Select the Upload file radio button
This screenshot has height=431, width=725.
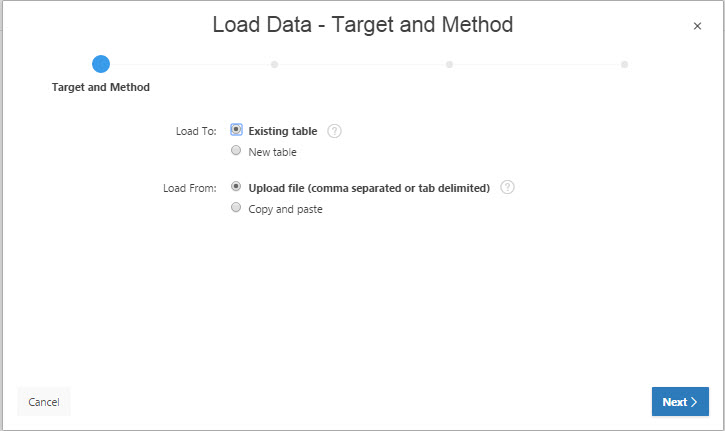pyautogui.click(x=236, y=186)
